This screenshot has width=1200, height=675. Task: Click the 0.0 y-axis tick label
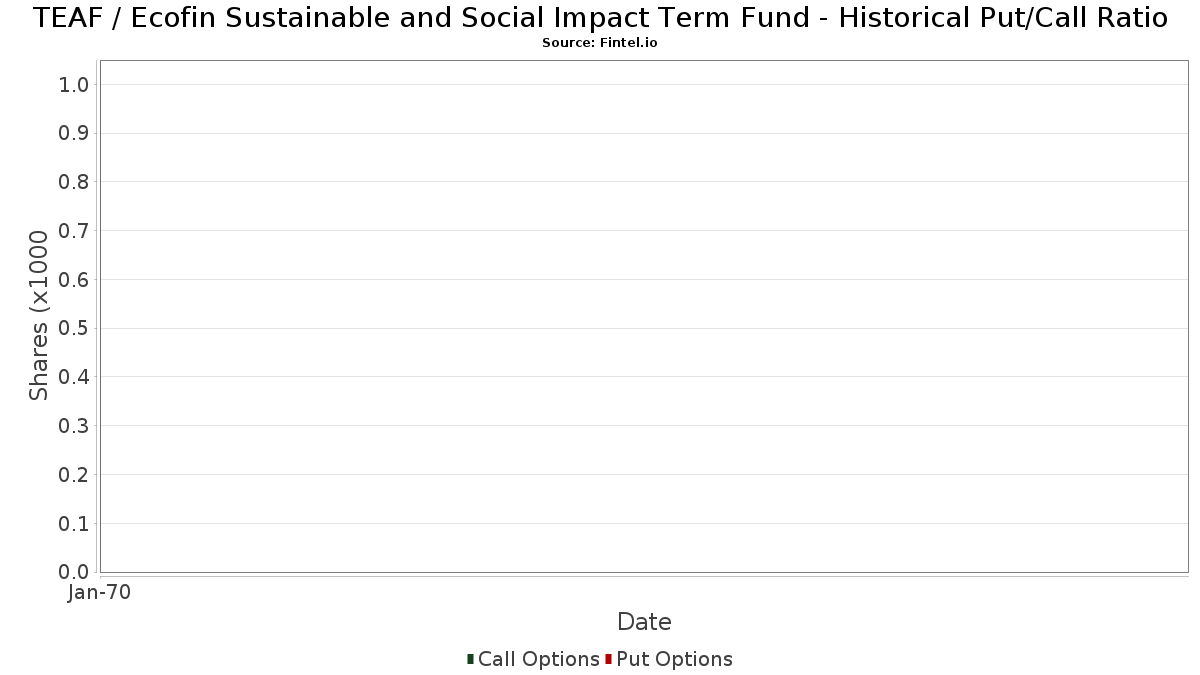(x=74, y=572)
